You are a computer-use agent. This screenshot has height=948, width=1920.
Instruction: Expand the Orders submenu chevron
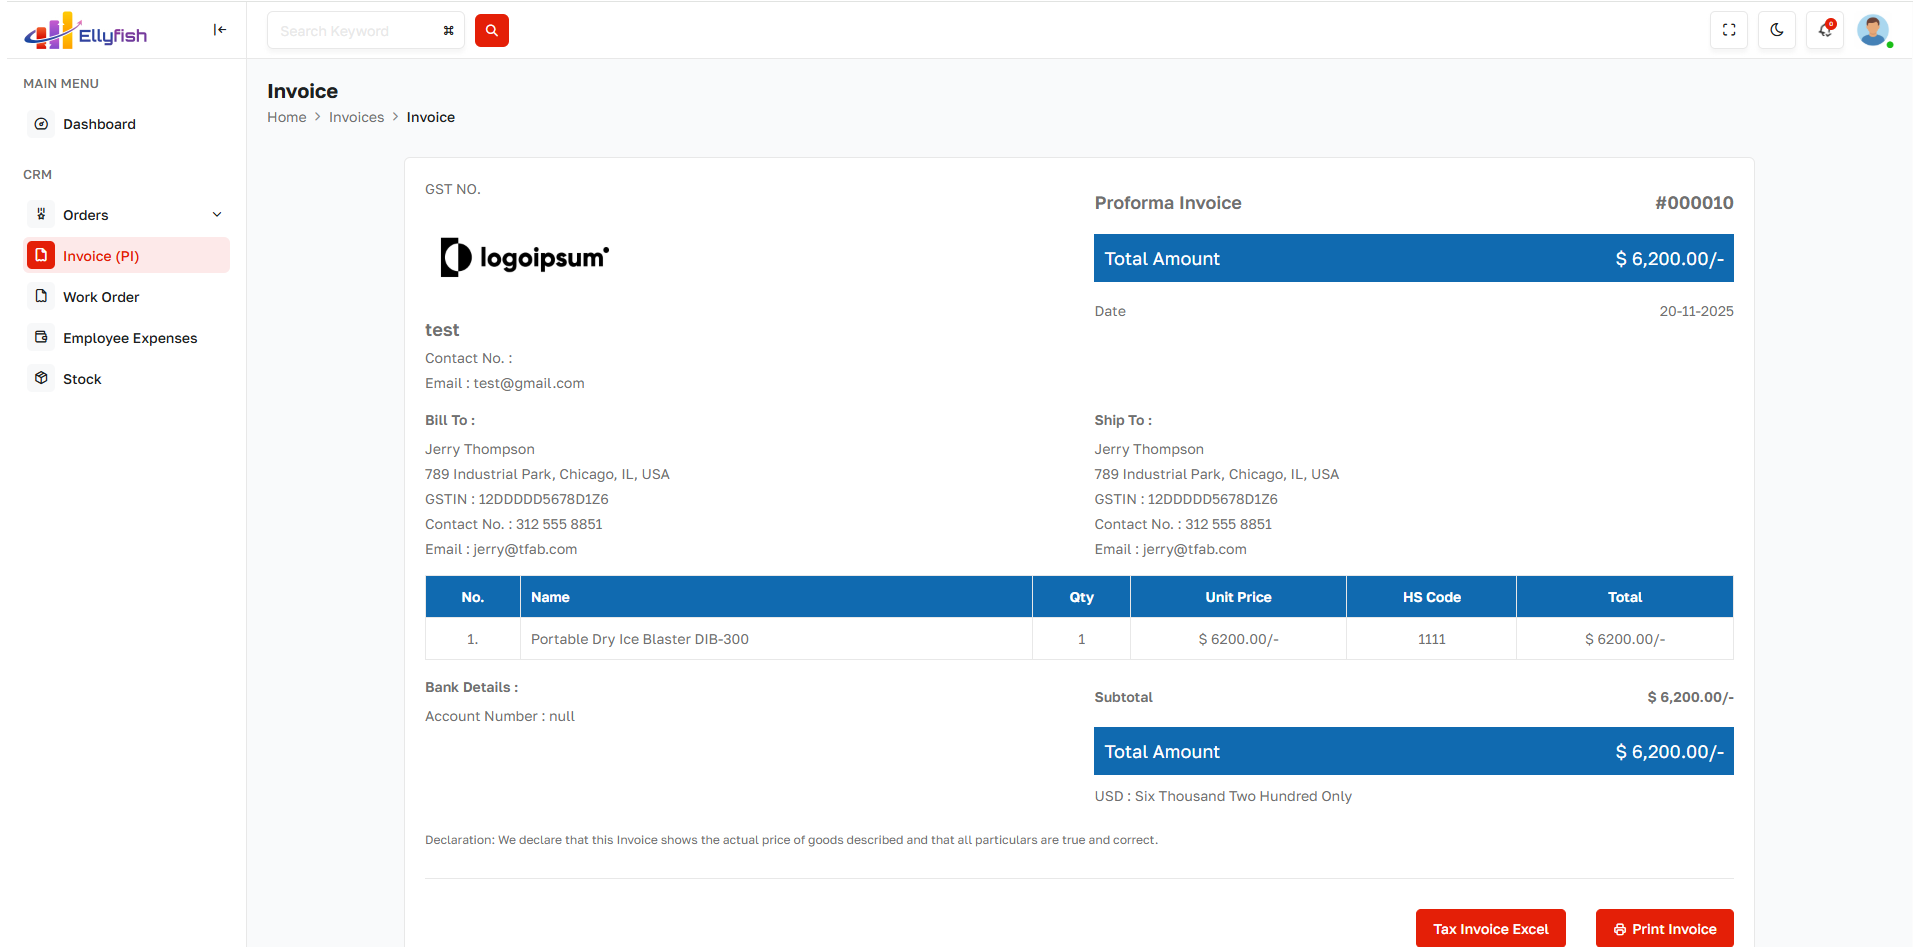click(217, 215)
